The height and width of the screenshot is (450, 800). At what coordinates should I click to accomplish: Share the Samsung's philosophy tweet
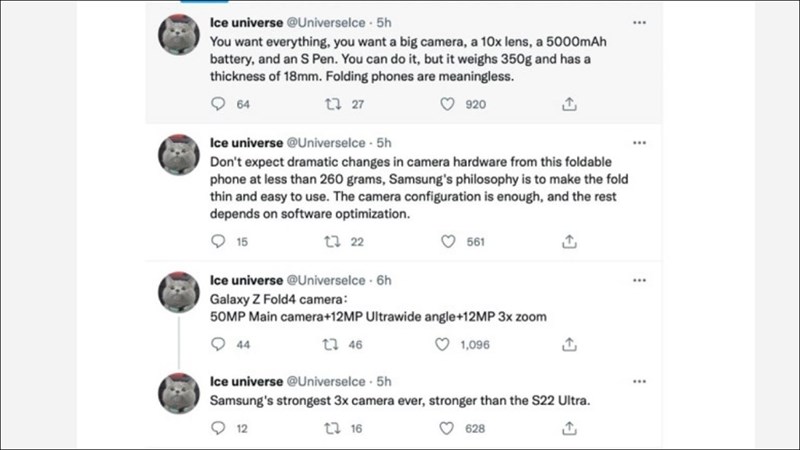point(569,241)
